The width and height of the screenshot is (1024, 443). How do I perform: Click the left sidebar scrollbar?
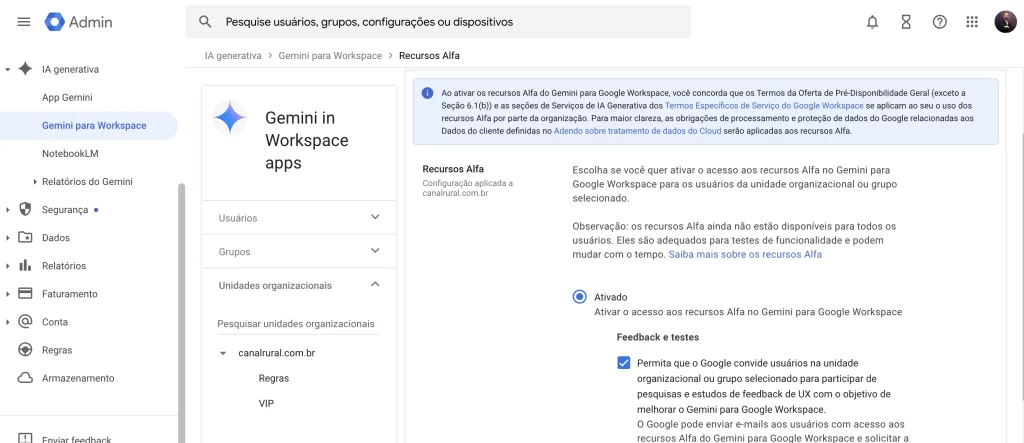click(x=182, y=314)
